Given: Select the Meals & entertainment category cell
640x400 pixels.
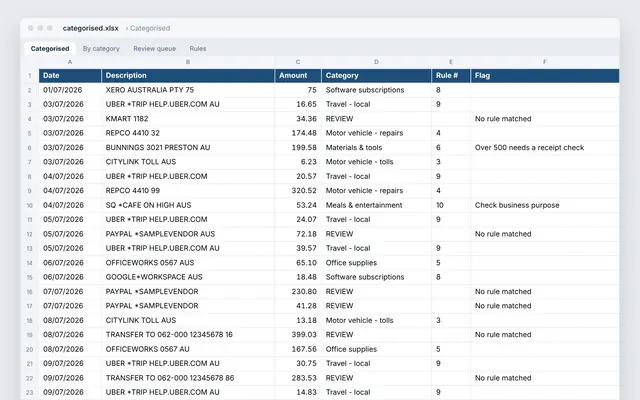Looking at the screenshot, I should [376, 205].
